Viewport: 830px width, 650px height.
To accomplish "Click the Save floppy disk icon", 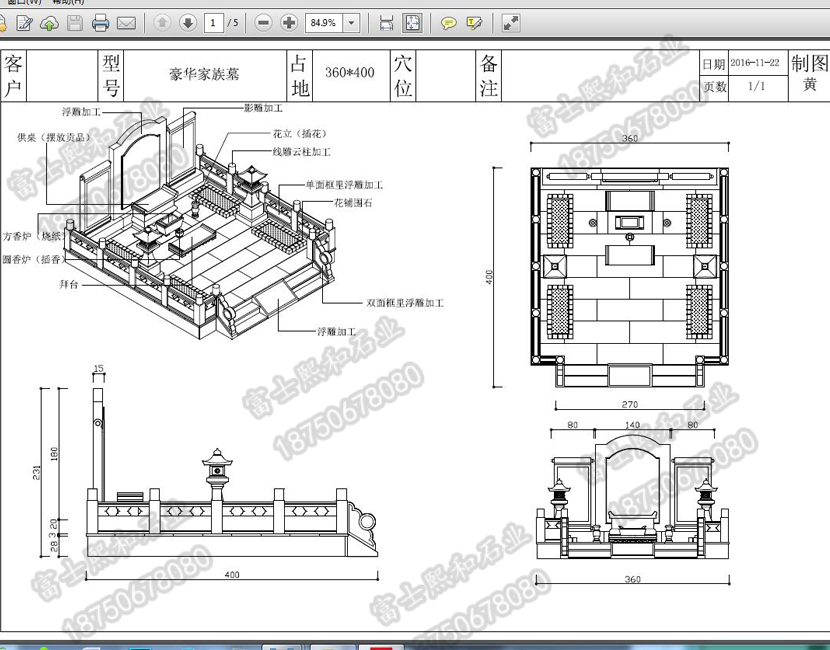I will coord(74,22).
